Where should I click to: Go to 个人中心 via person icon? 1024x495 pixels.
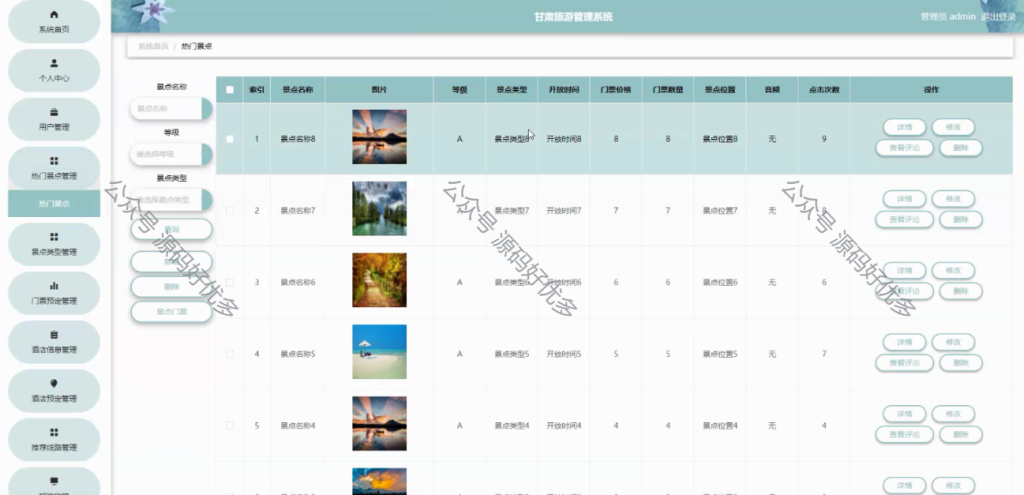coord(54,71)
